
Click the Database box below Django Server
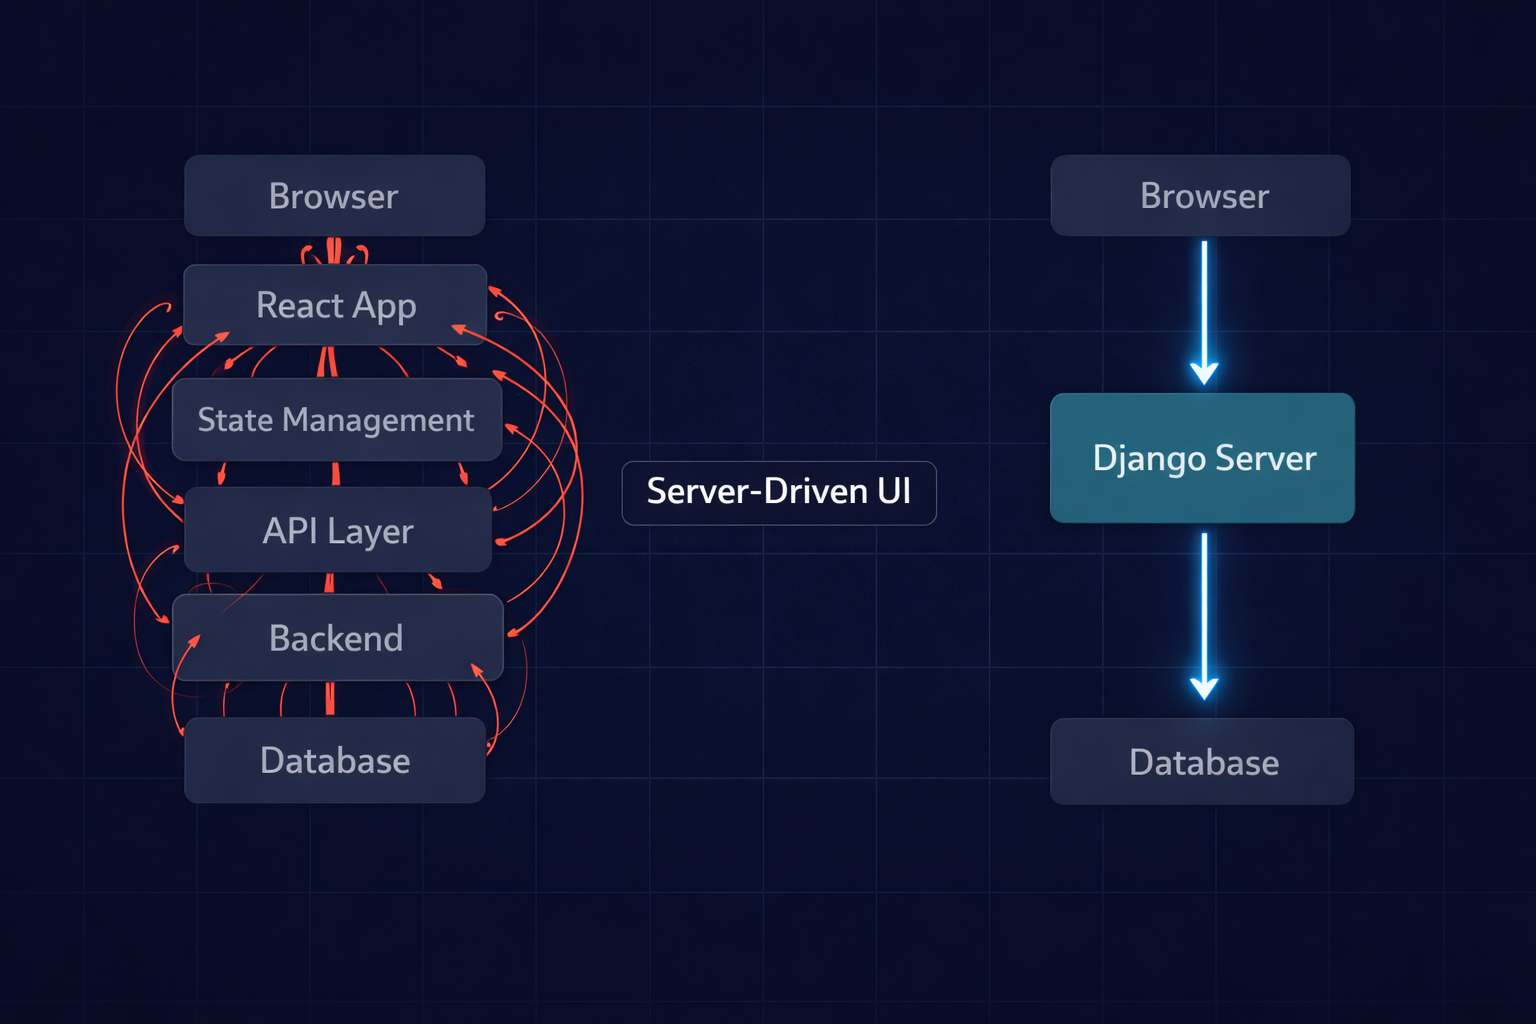coord(1202,761)
